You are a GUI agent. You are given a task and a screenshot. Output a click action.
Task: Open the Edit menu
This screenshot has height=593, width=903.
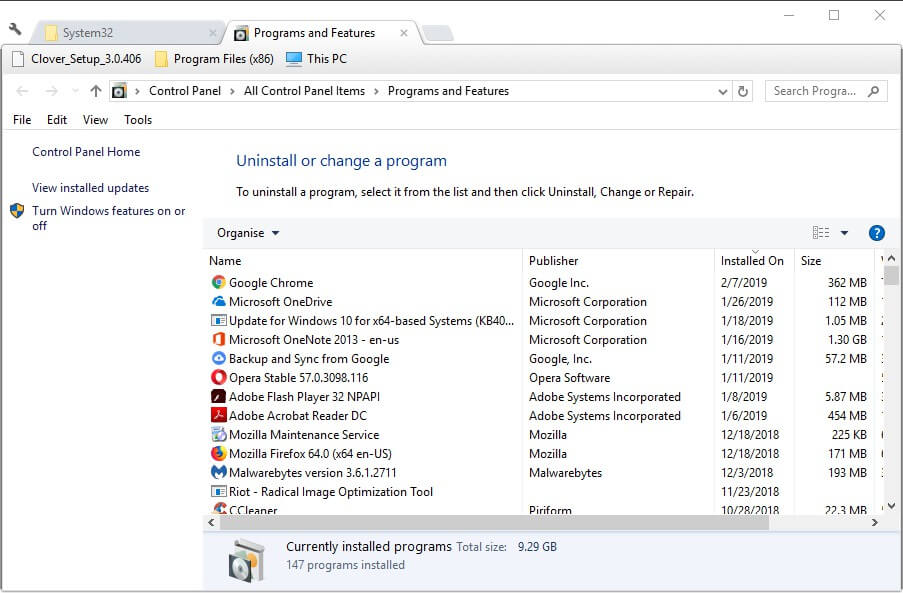pyautogui.click(x=57, y=120)
